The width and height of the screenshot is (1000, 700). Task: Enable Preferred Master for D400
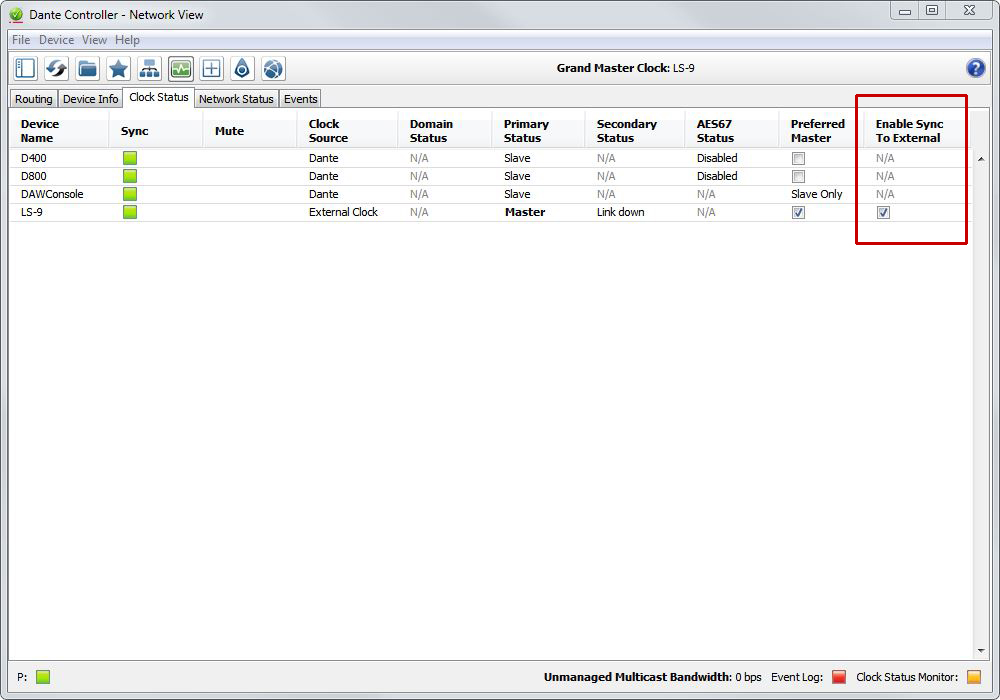[x=798, y=158]
